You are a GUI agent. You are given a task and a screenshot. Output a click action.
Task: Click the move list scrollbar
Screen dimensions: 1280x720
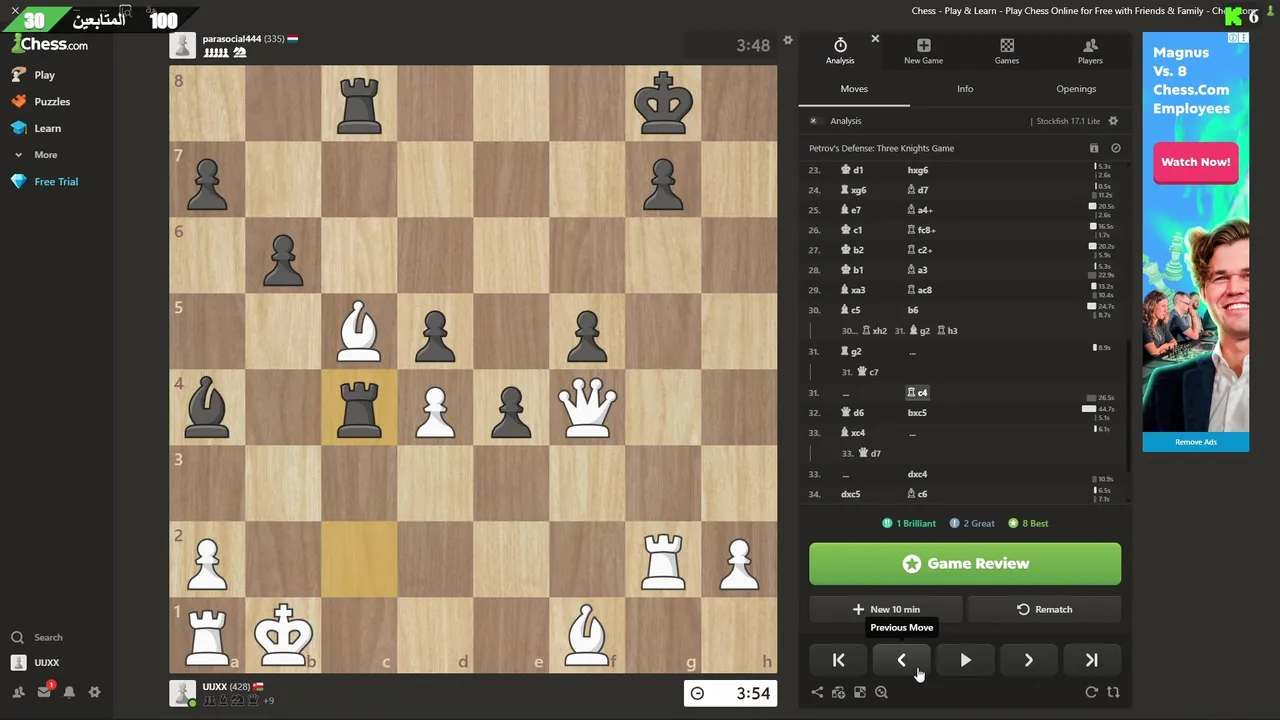click(1127, 405)
